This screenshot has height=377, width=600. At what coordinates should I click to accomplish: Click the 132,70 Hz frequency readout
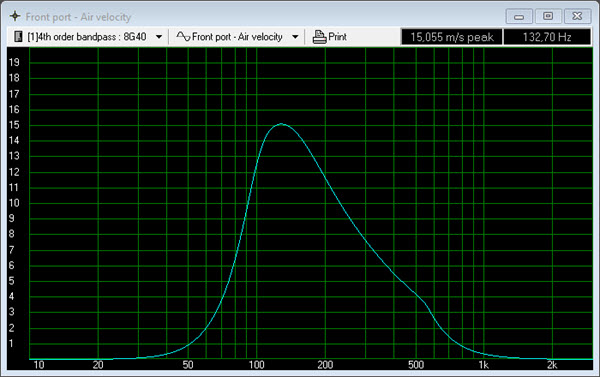click(547, 37)
